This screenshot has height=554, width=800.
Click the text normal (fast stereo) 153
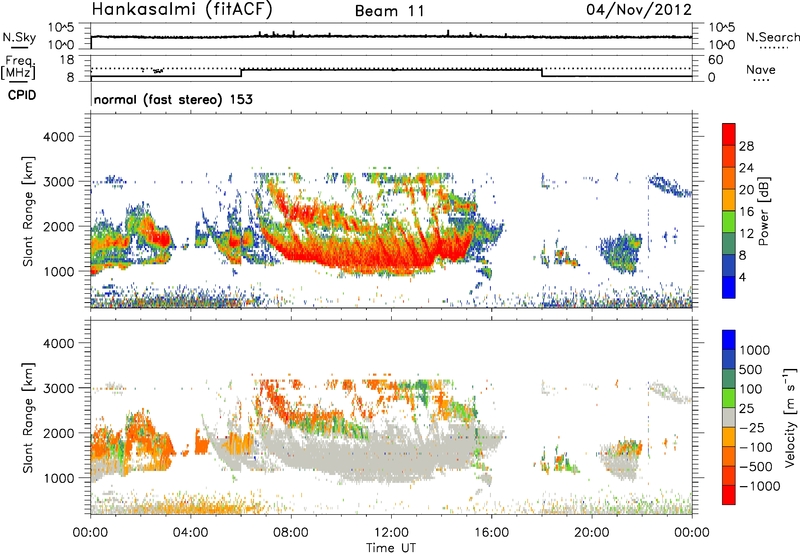173,99
